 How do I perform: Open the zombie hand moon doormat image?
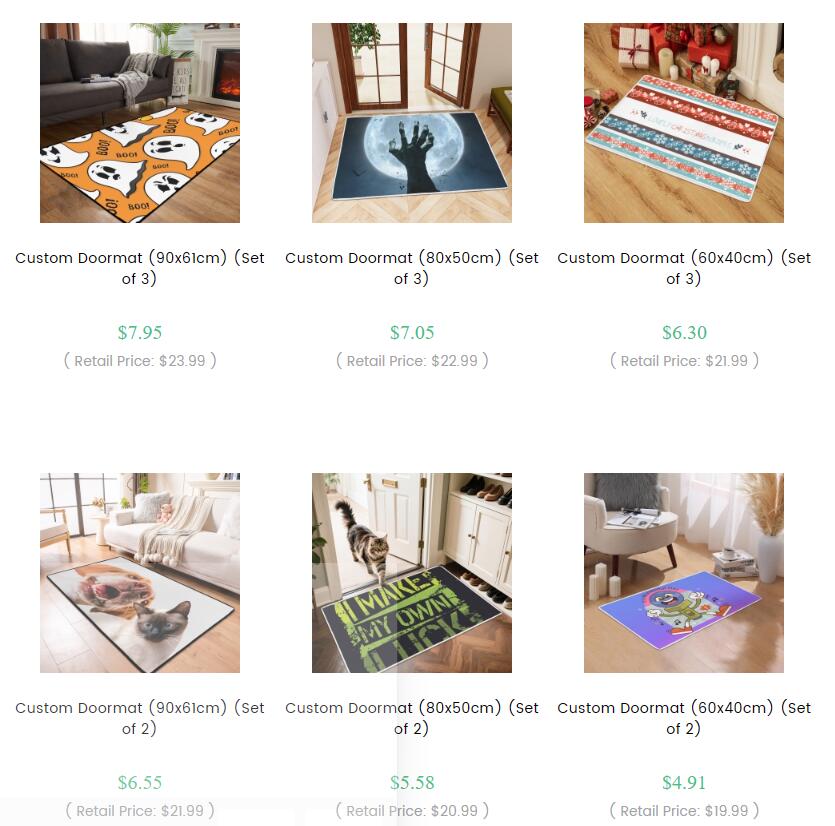pyautogui.click(x=412, y=122)
